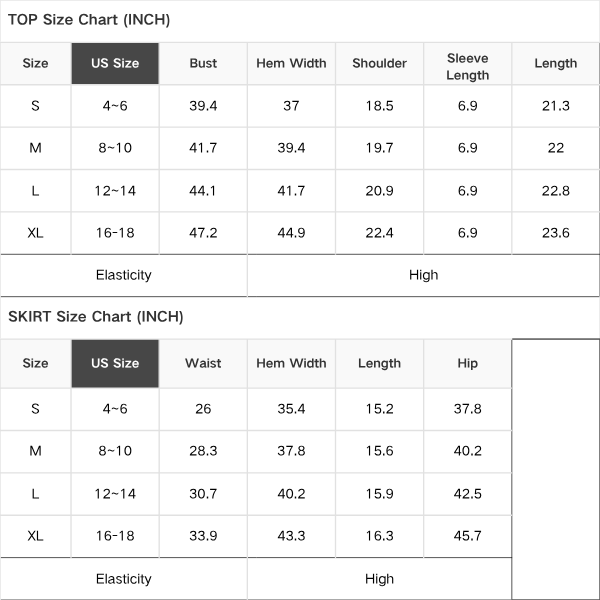Select the Hip column header
Image resolution: width=600 pixels, height=600 pixels.
point(467,363)
